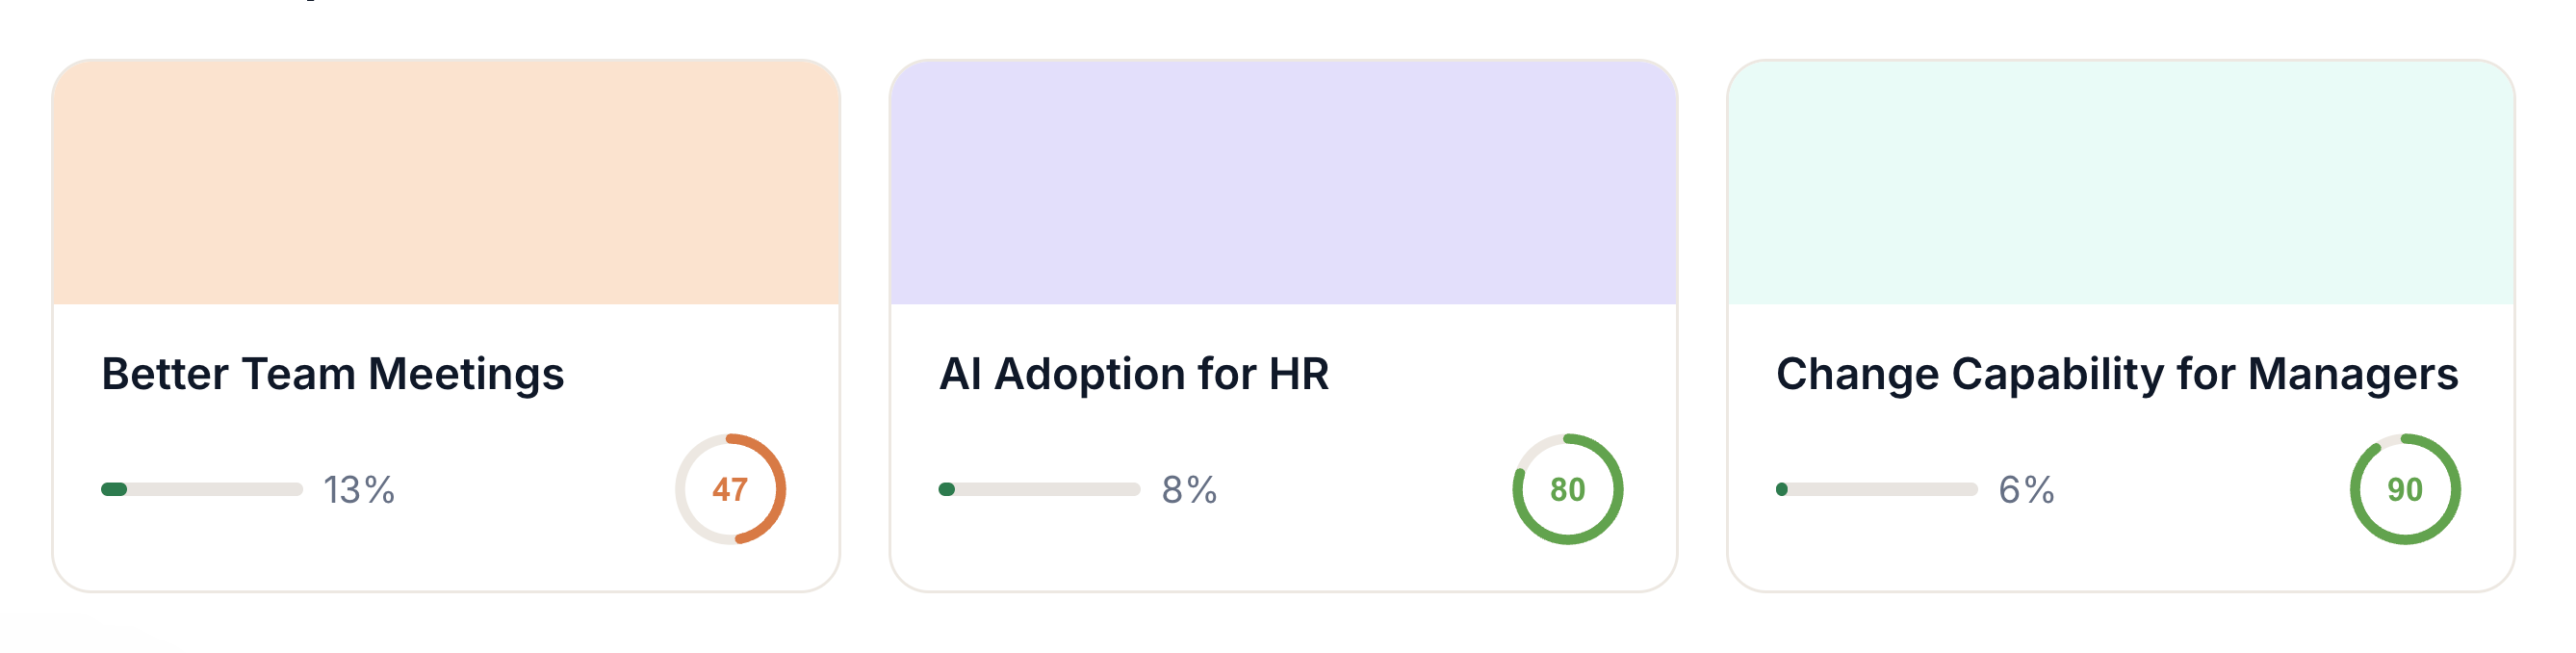Click the number 90 inside the ring
2576x653 pixels.
coord(2405,490)
